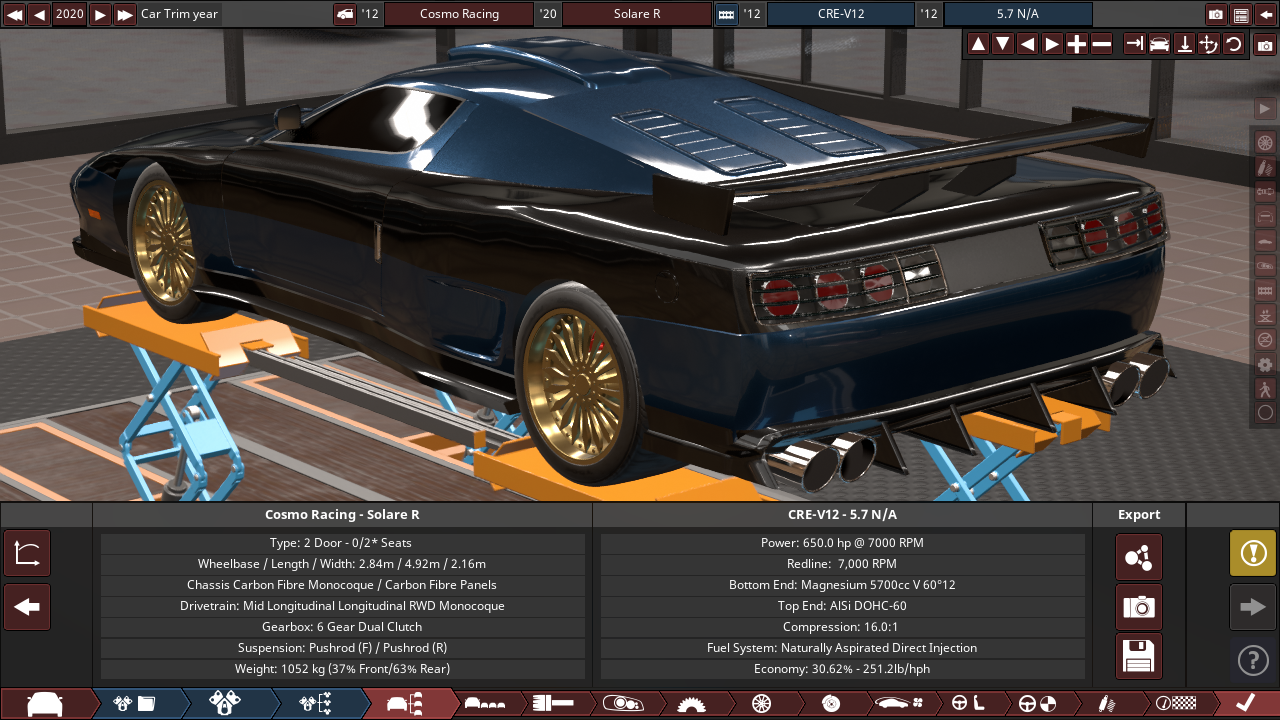Click the engine family icon in top bar

pos(726,14)
